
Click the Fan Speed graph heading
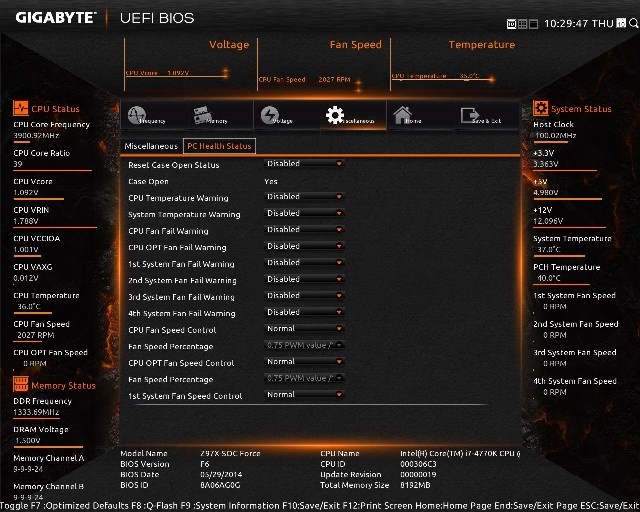(x=356, y=45)
